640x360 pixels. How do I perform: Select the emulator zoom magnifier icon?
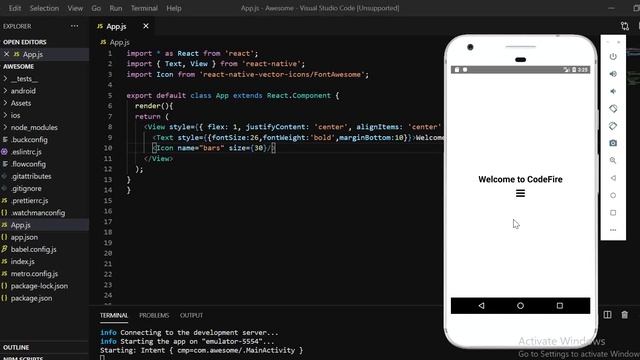click(613, 160)
